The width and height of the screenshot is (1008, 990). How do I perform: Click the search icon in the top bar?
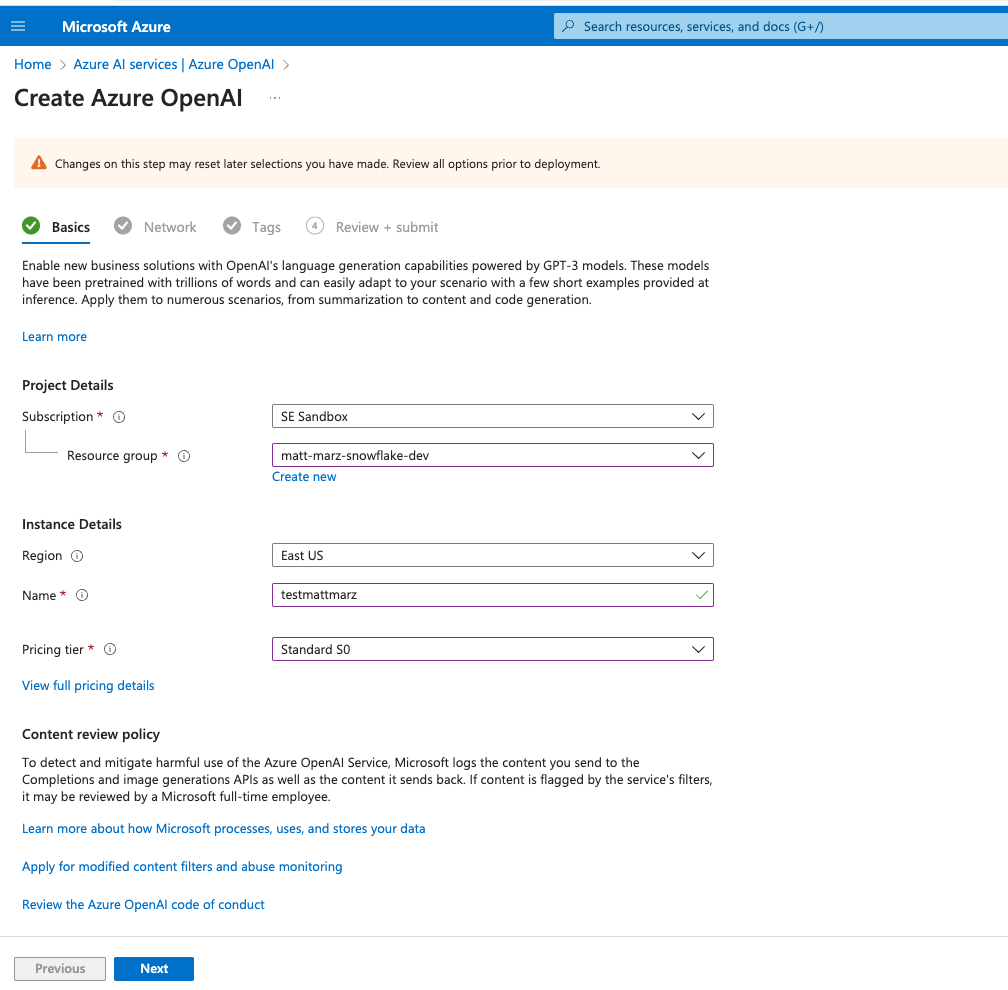[x=569, y=26]
